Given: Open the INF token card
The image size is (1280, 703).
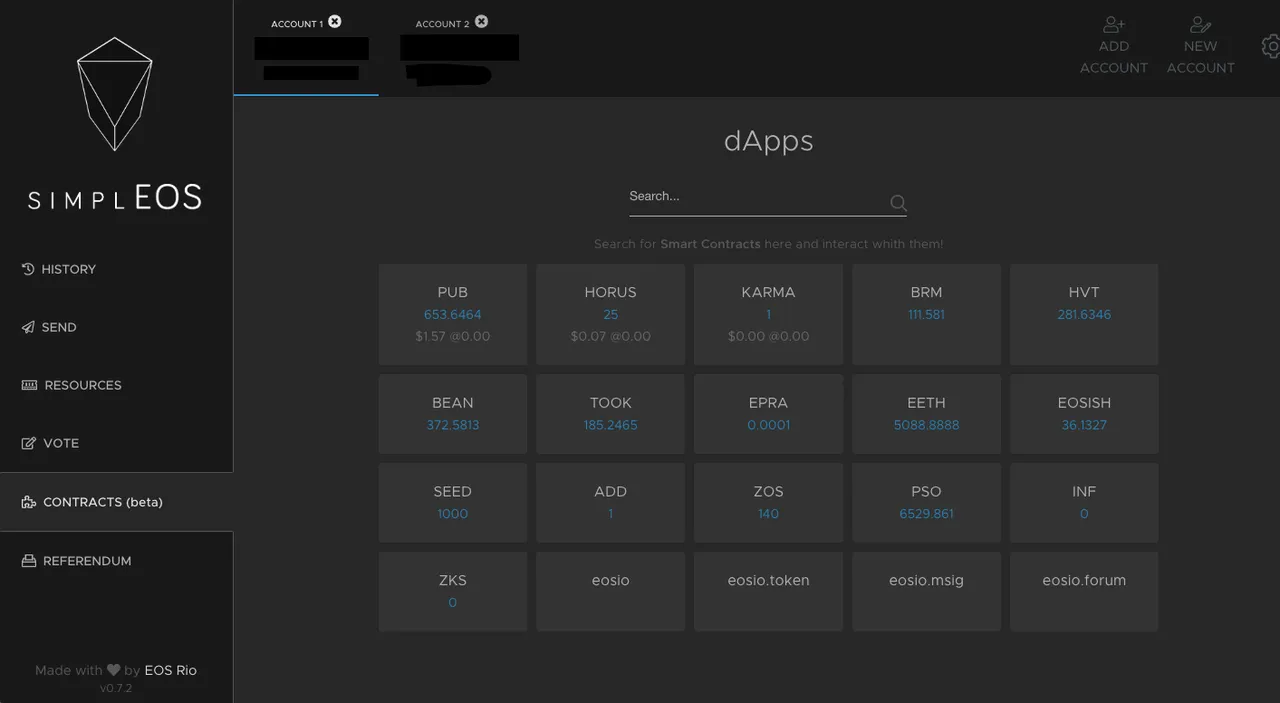Looking at the screenshot, I should (x=1084, y=503).
